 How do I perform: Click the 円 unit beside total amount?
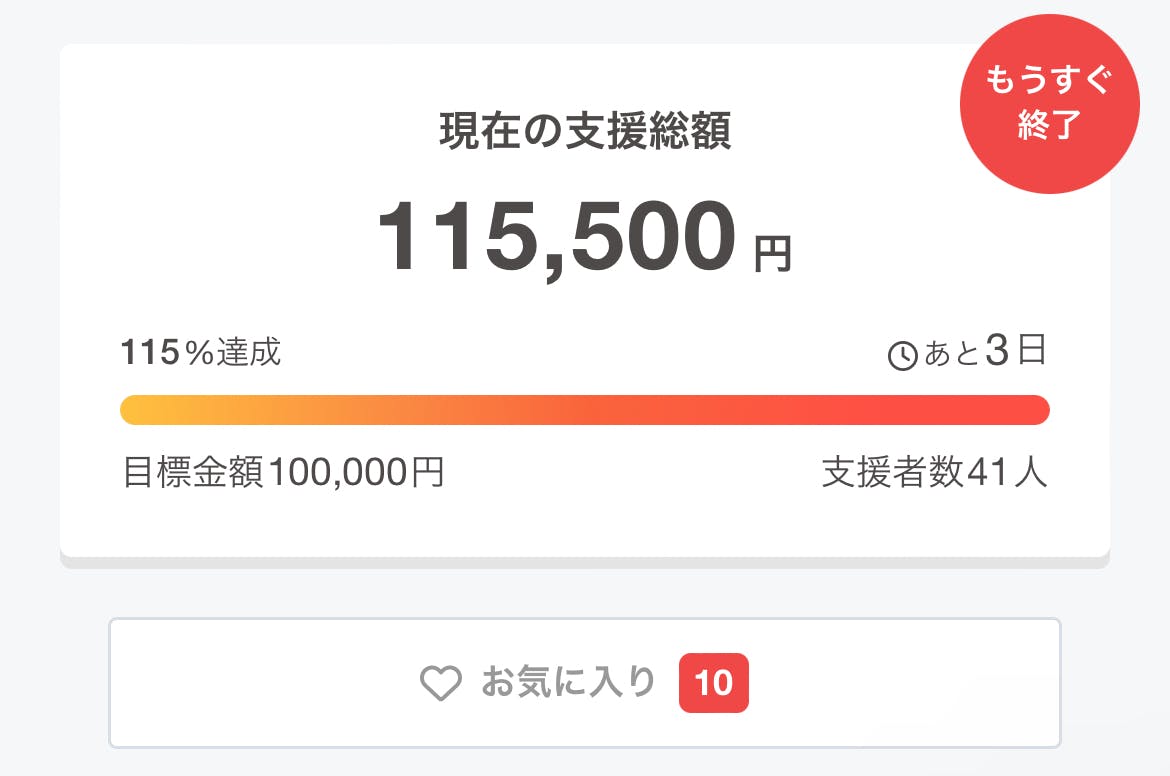coord(772,253)
